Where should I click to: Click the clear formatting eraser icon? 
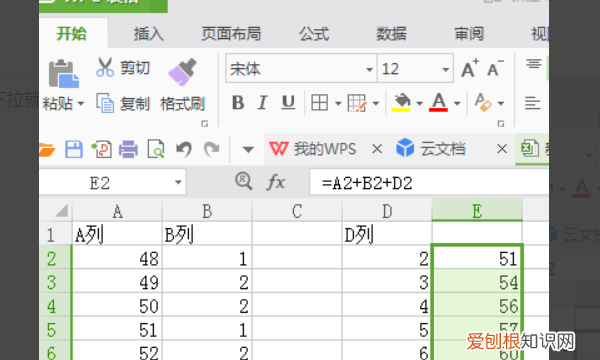pos(483,103)
